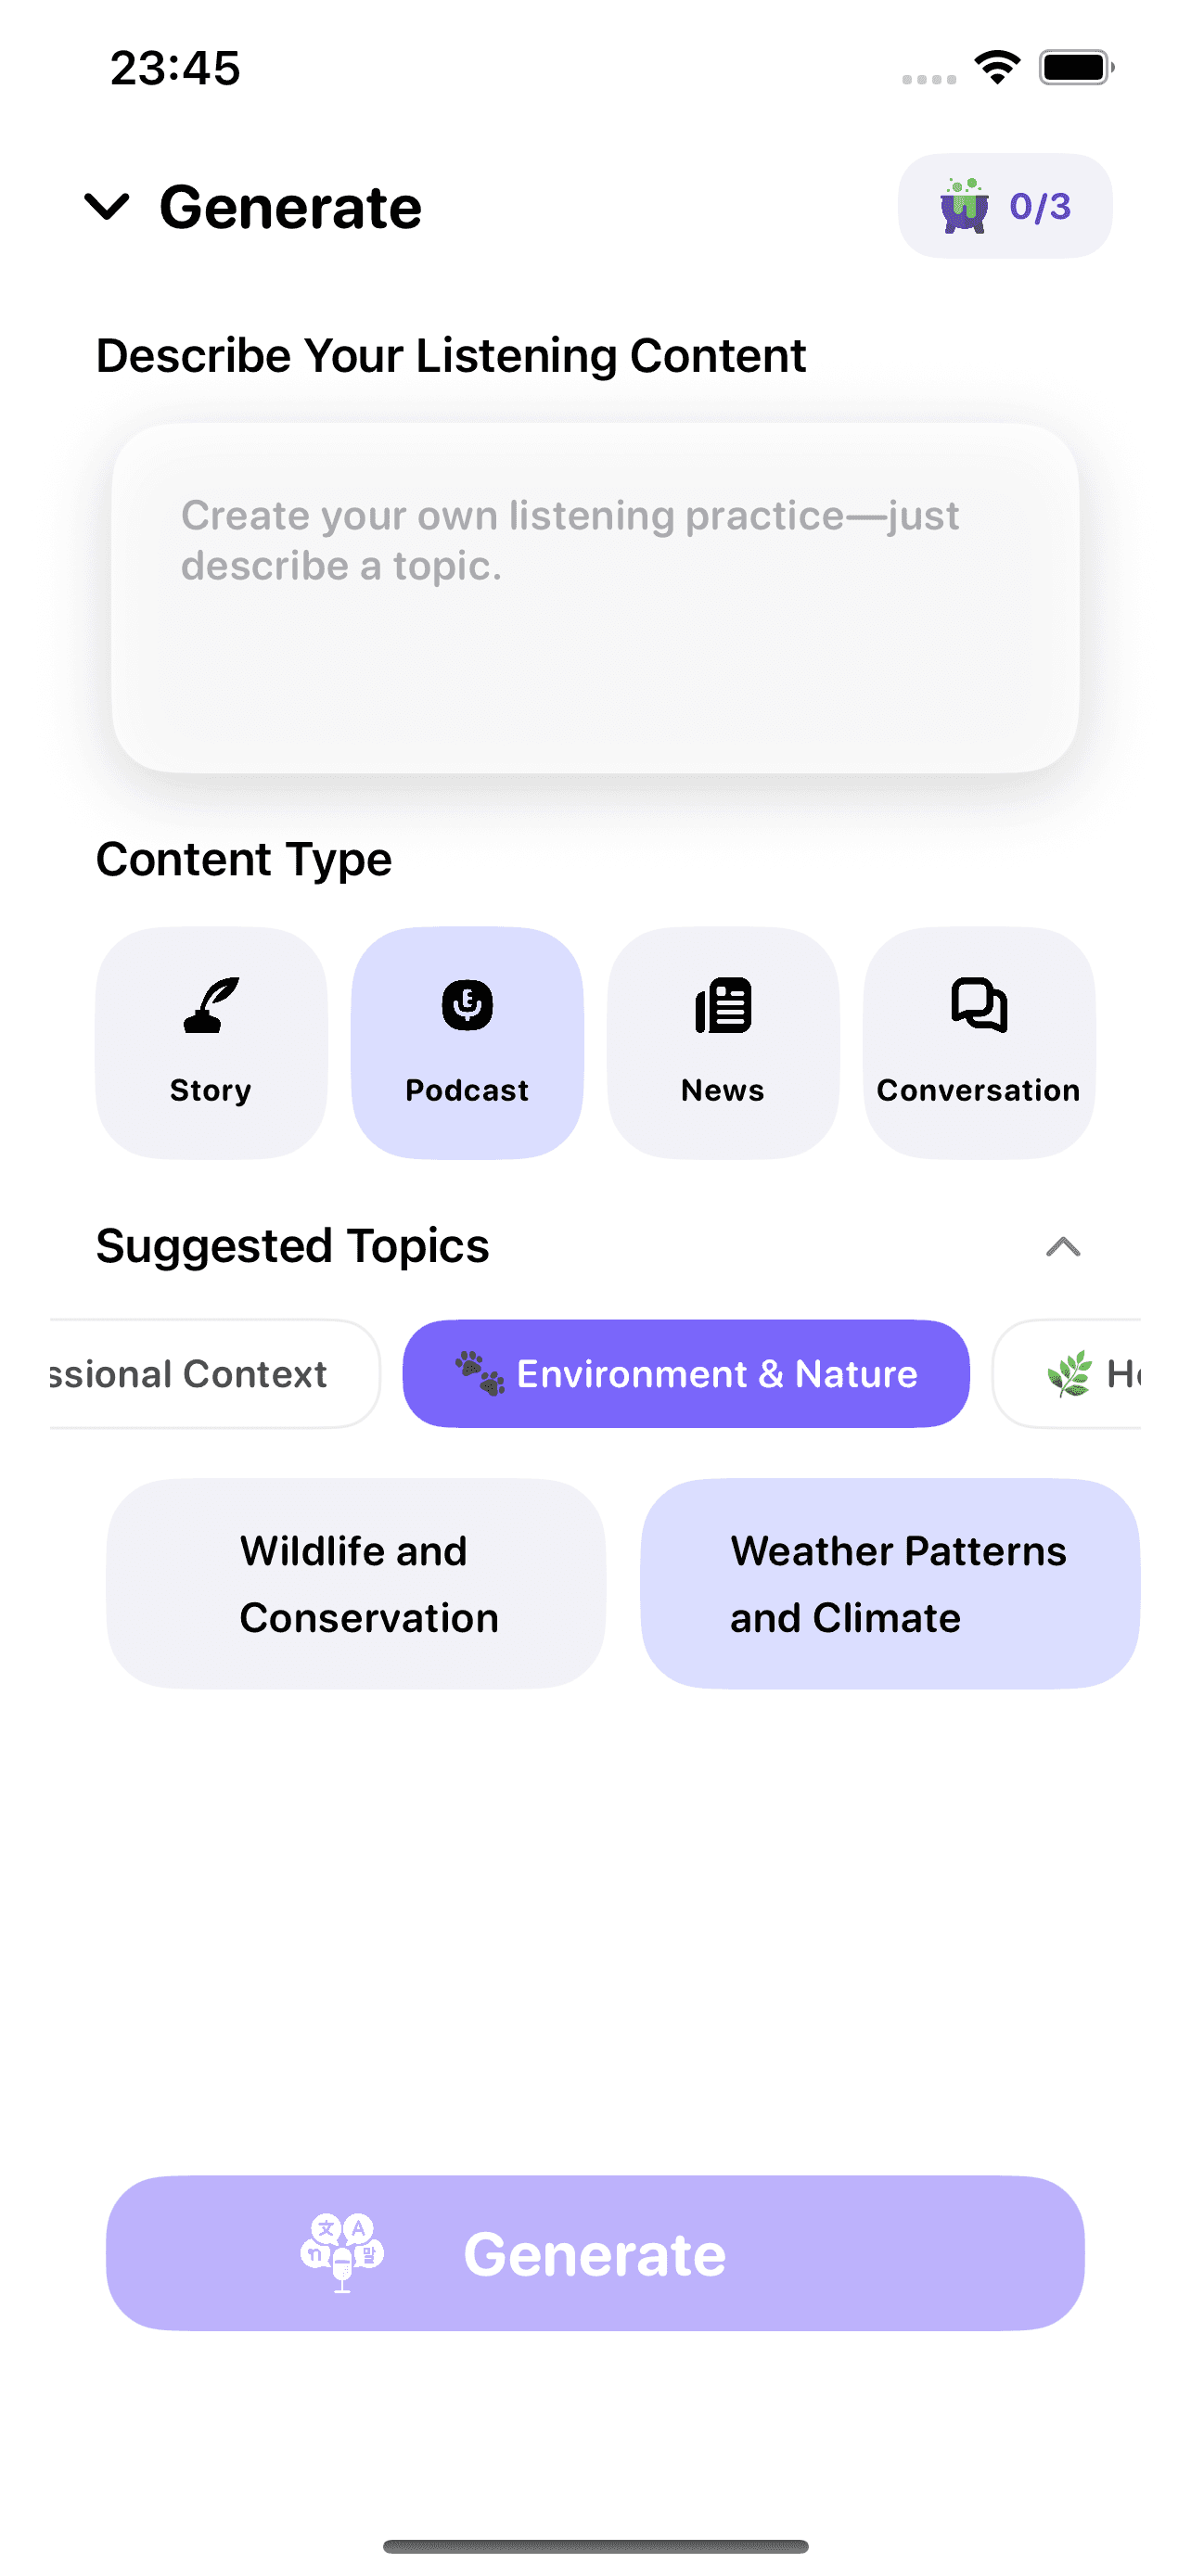This screenshot has height=2576, width=1191.
Task: Pick the Conversation chat bubbles icon
Action: [x=979, y=1004]
